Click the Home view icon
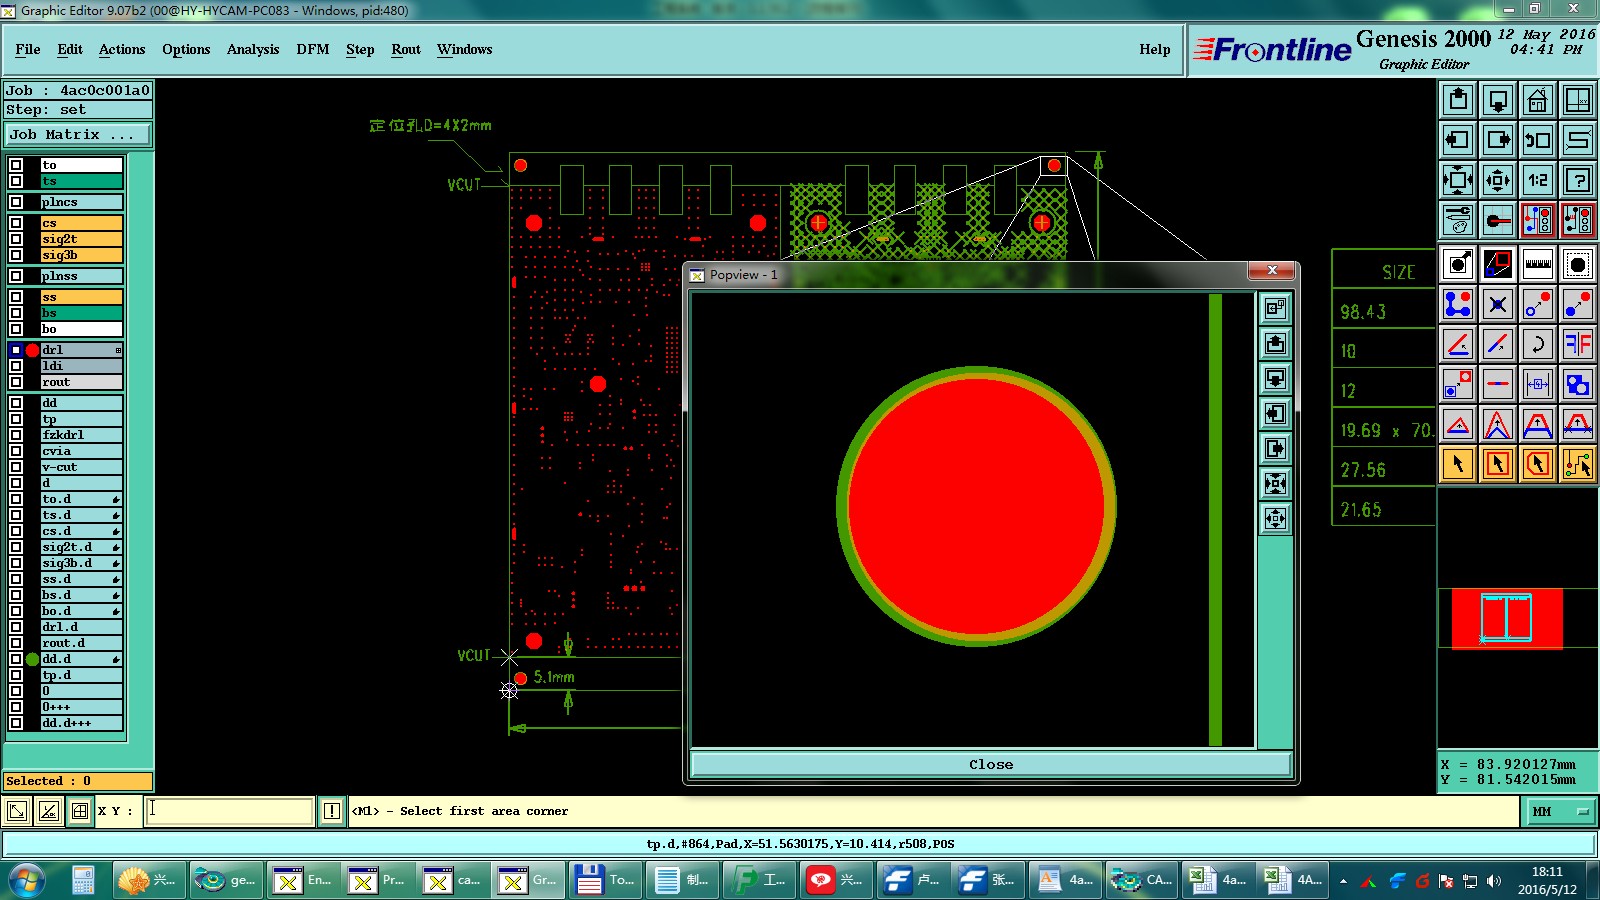 coord(1538,100)
